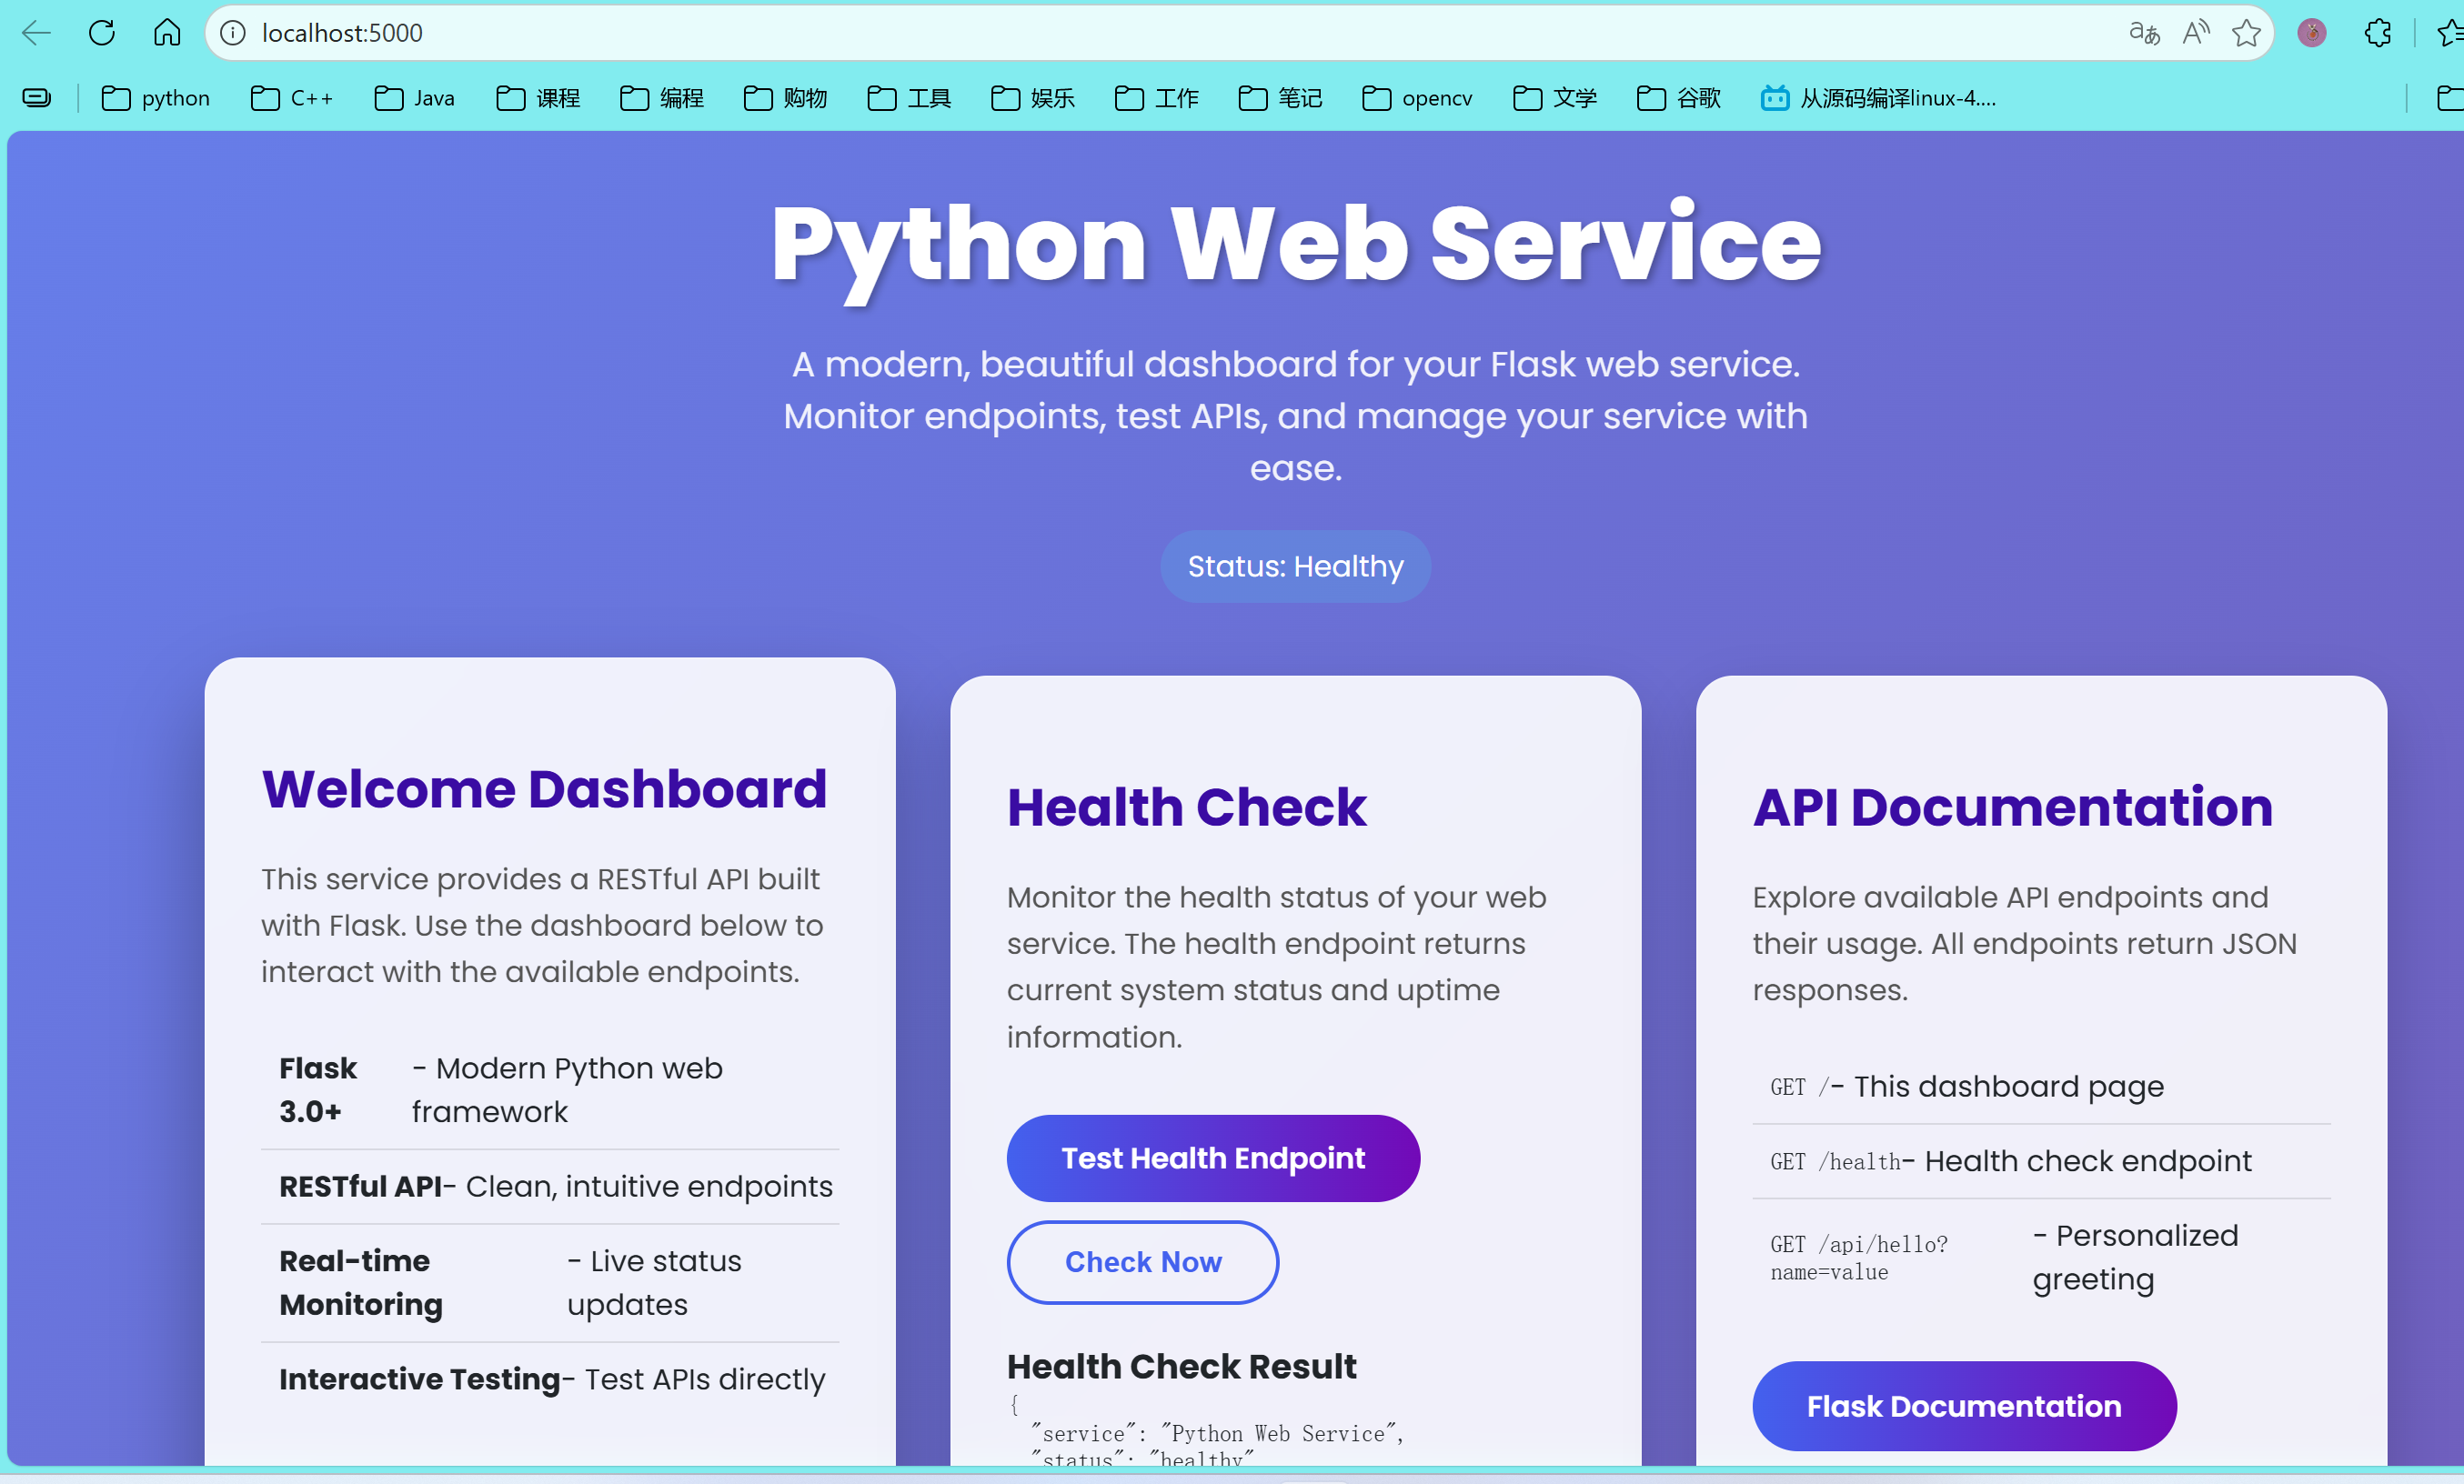Open the extensions puzzle icon
This screenshot has width=2464, height=1484.
pyautogui.click(x=2378, y=33)
